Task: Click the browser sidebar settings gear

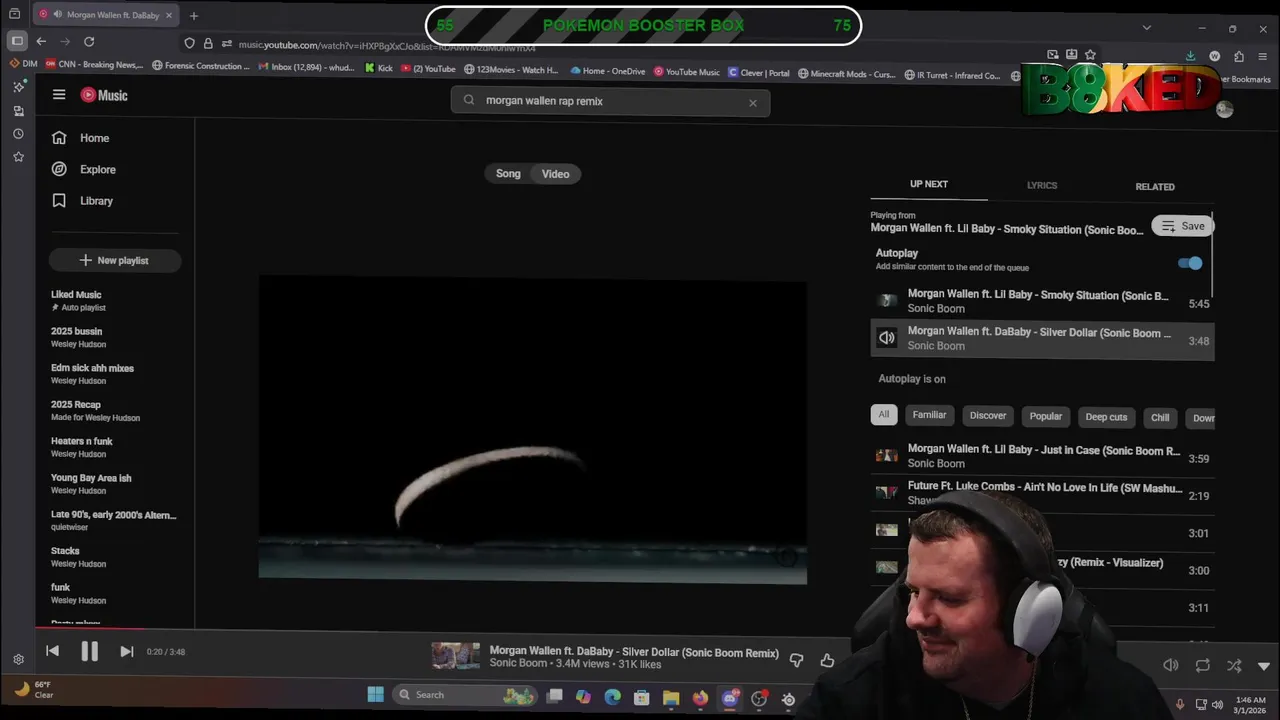Action: 18,659
